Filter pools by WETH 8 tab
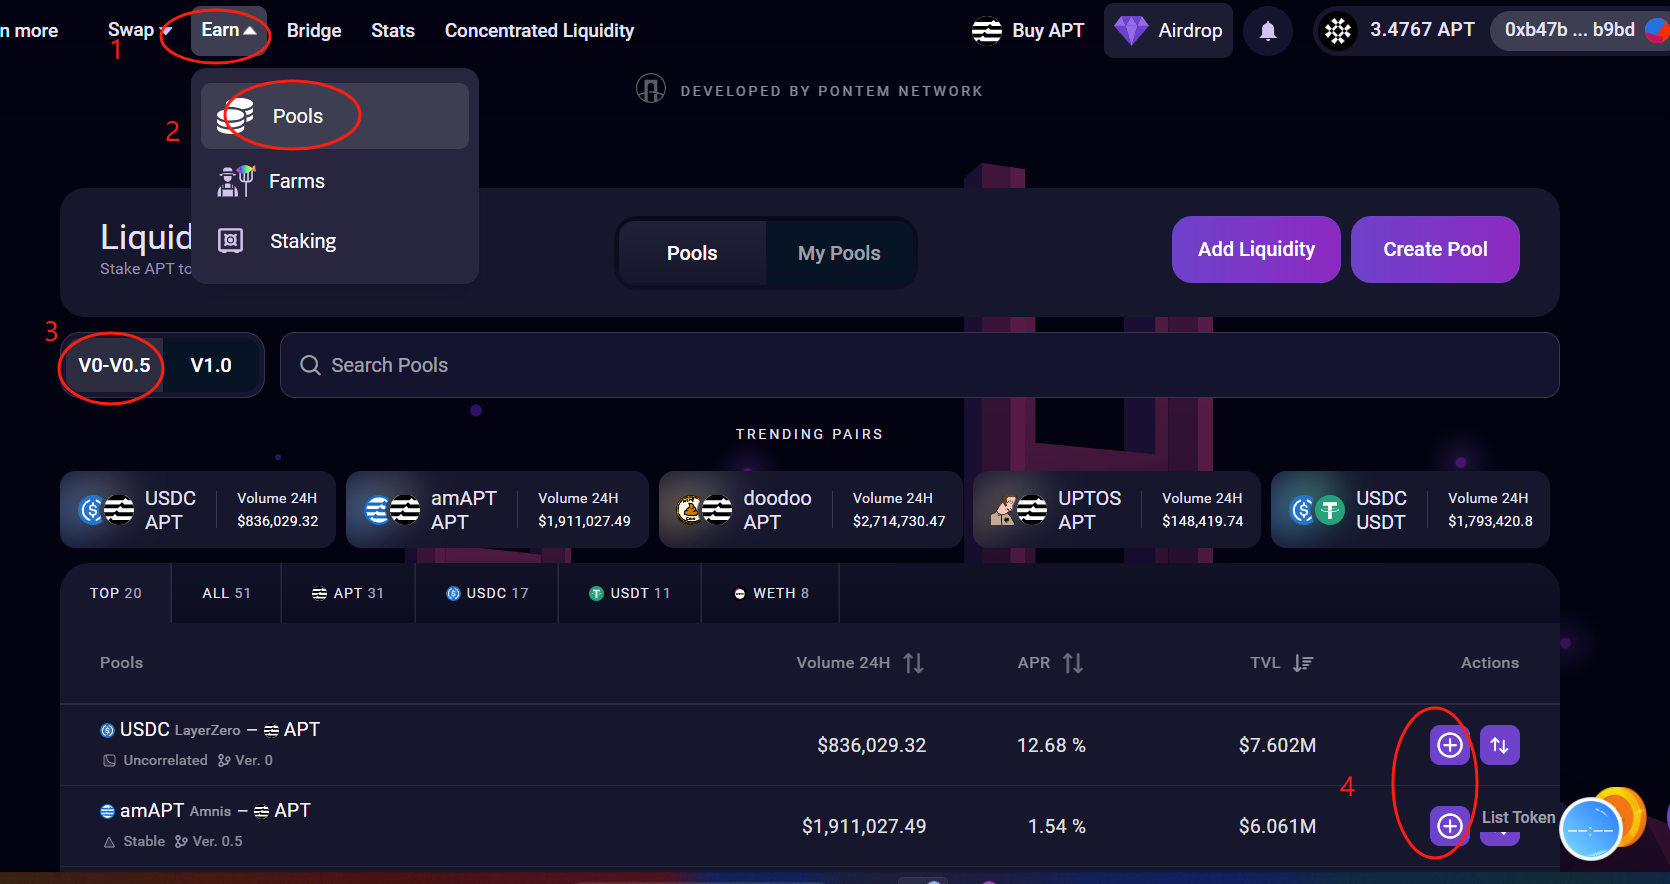The width and height of the screenshot is (1670, 884). coord(771,593)
